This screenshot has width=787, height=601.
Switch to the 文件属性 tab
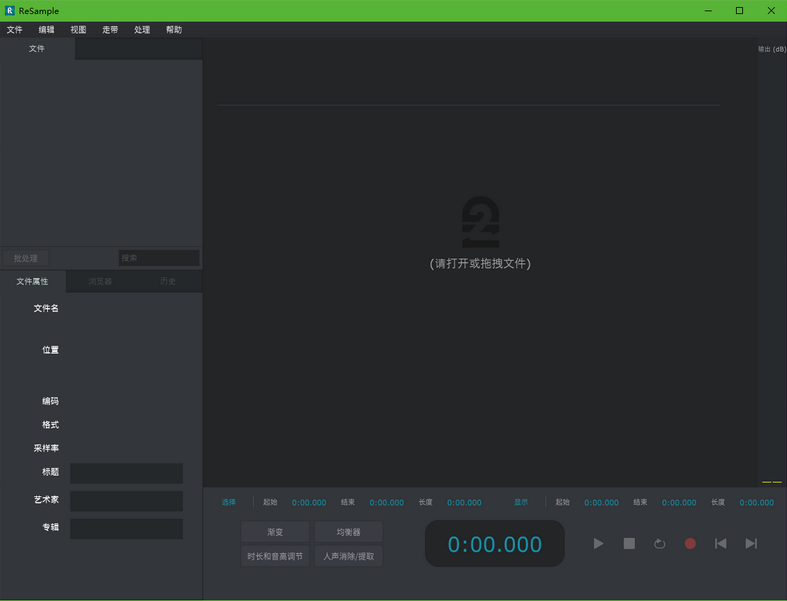(x=33, y=281)
